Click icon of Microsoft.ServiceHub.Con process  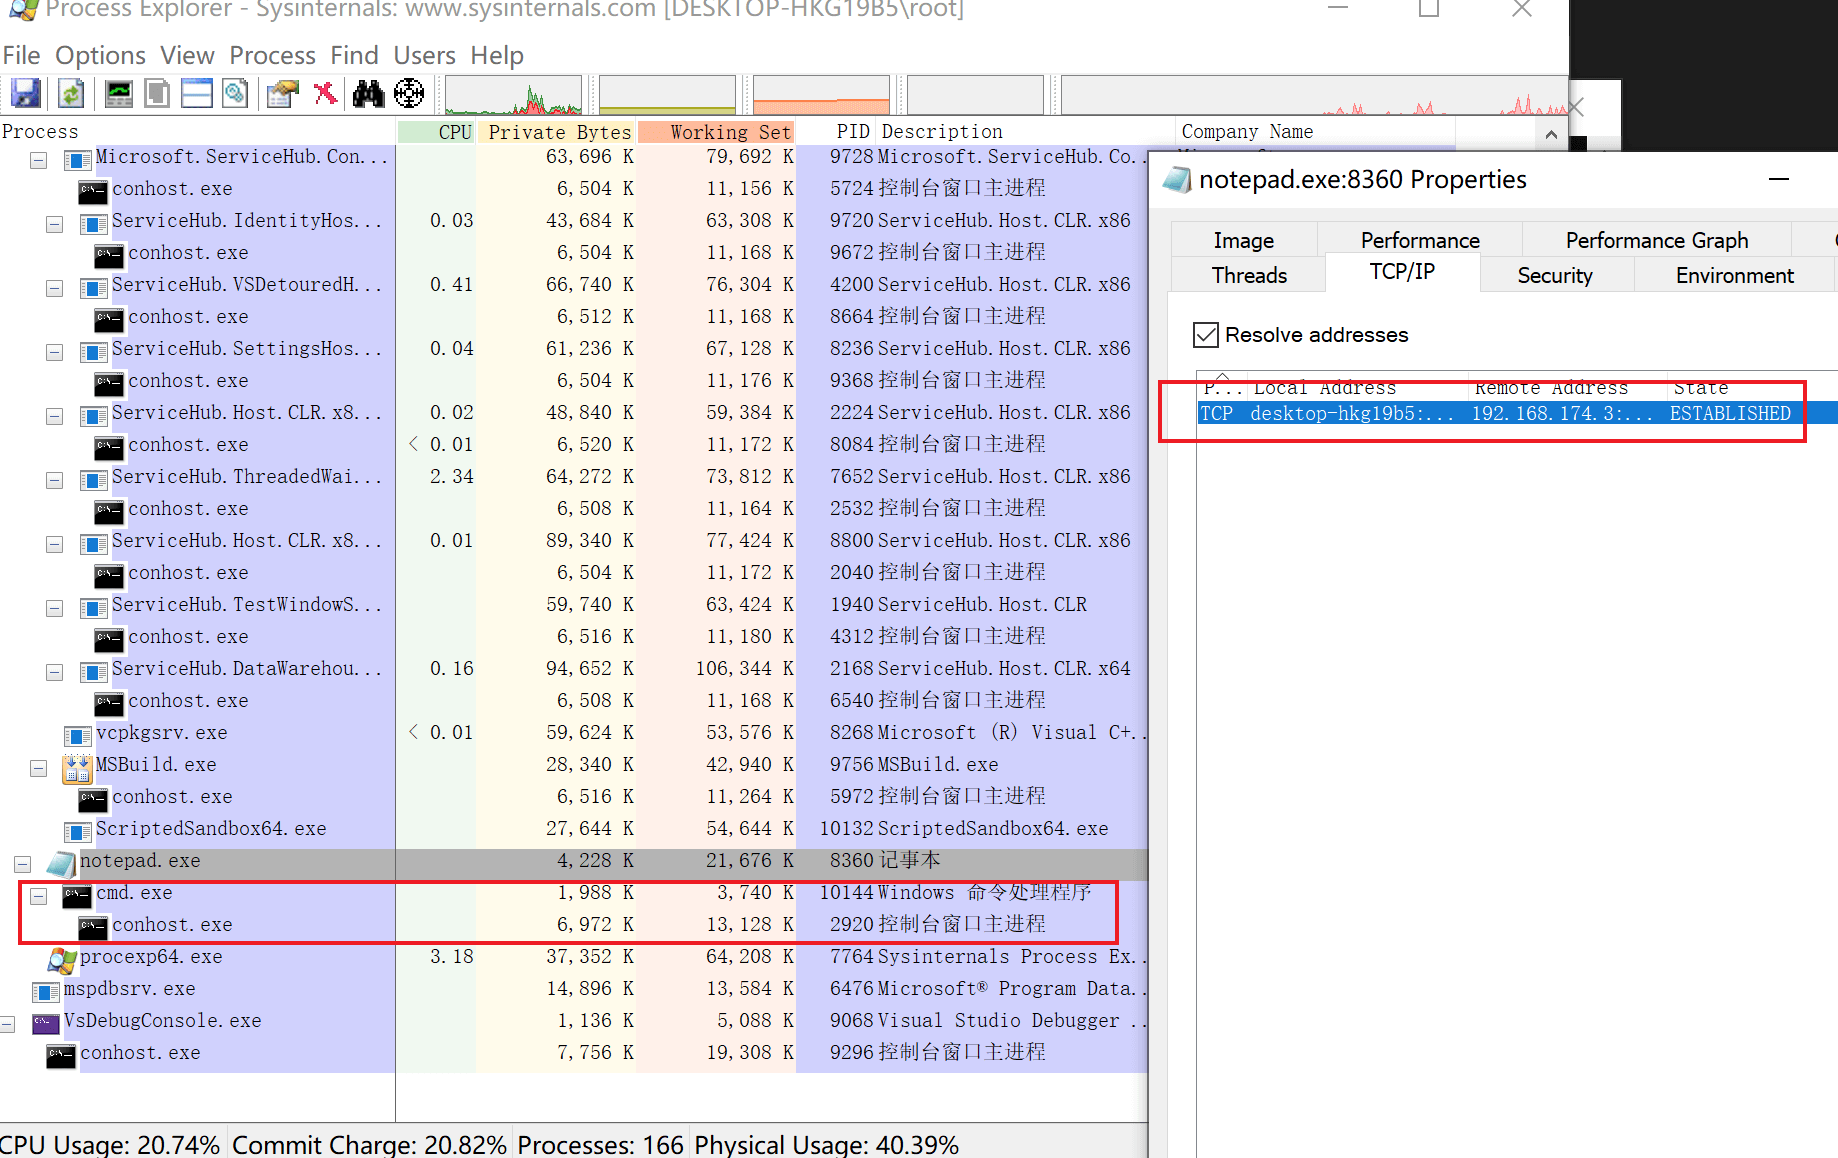point(78,159)
